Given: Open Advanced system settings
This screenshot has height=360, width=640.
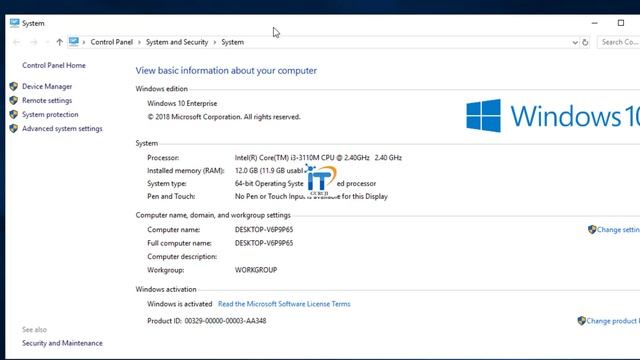Looking at the screenshot, I should point(62,129).
